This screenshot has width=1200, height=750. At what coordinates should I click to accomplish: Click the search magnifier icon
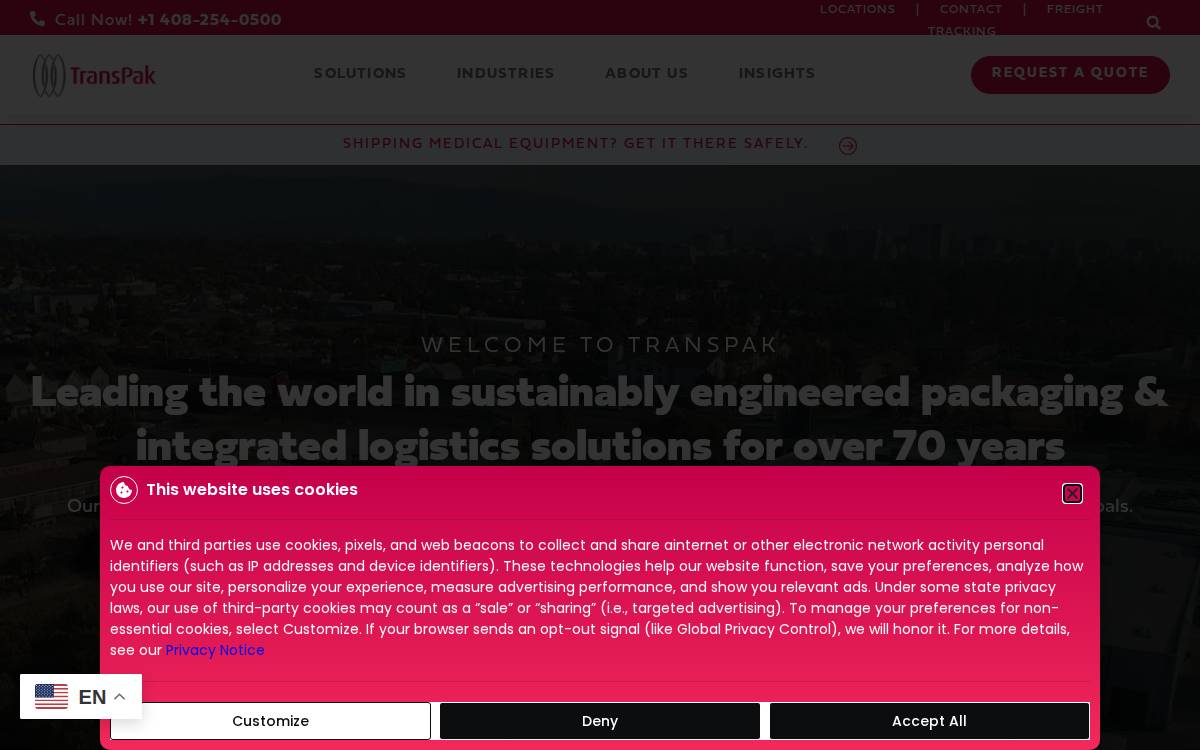[1153, 23]
